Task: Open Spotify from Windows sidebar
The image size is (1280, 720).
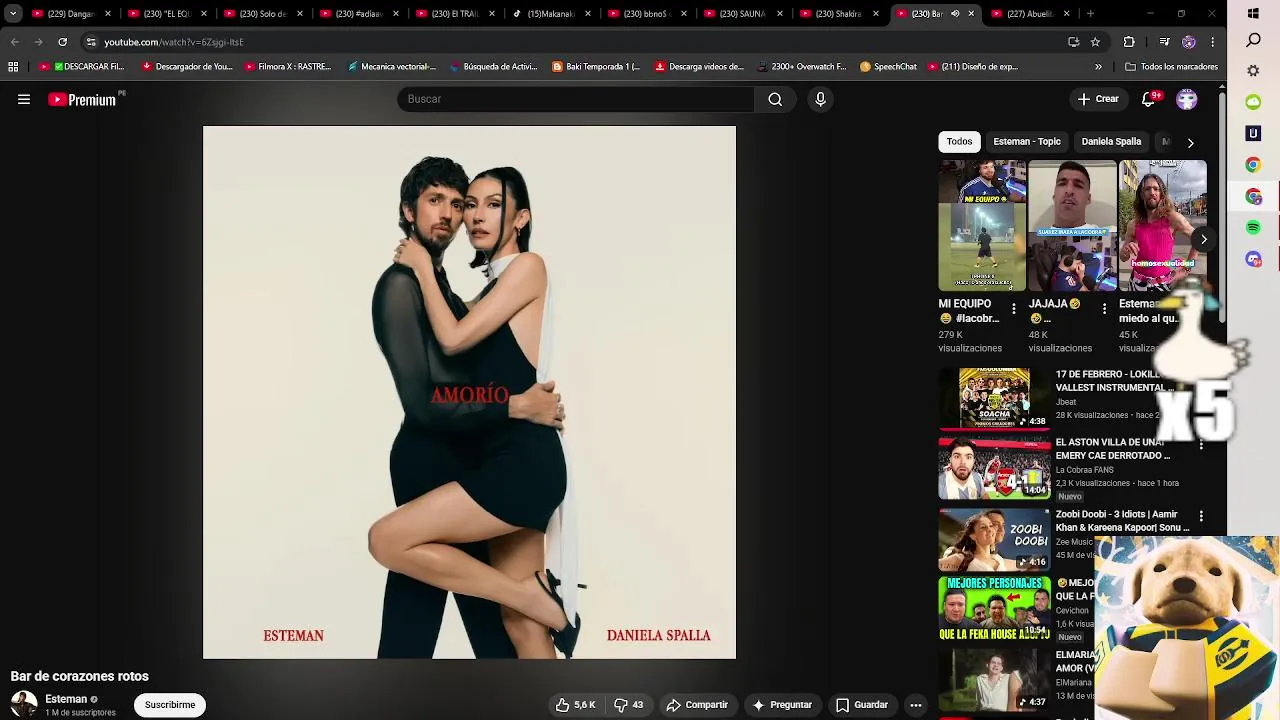Action: pos(1253,228)
